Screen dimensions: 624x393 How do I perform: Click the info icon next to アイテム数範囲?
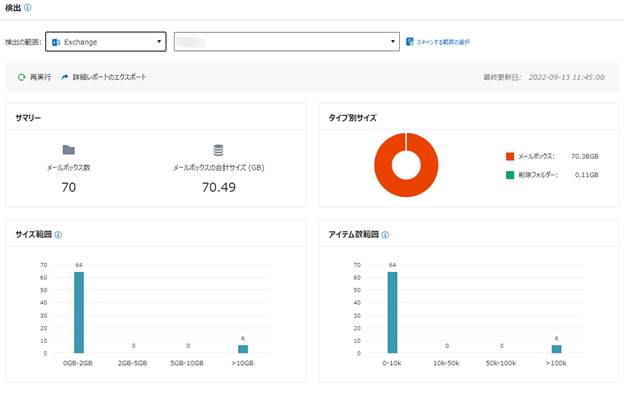tap(385, 235)
